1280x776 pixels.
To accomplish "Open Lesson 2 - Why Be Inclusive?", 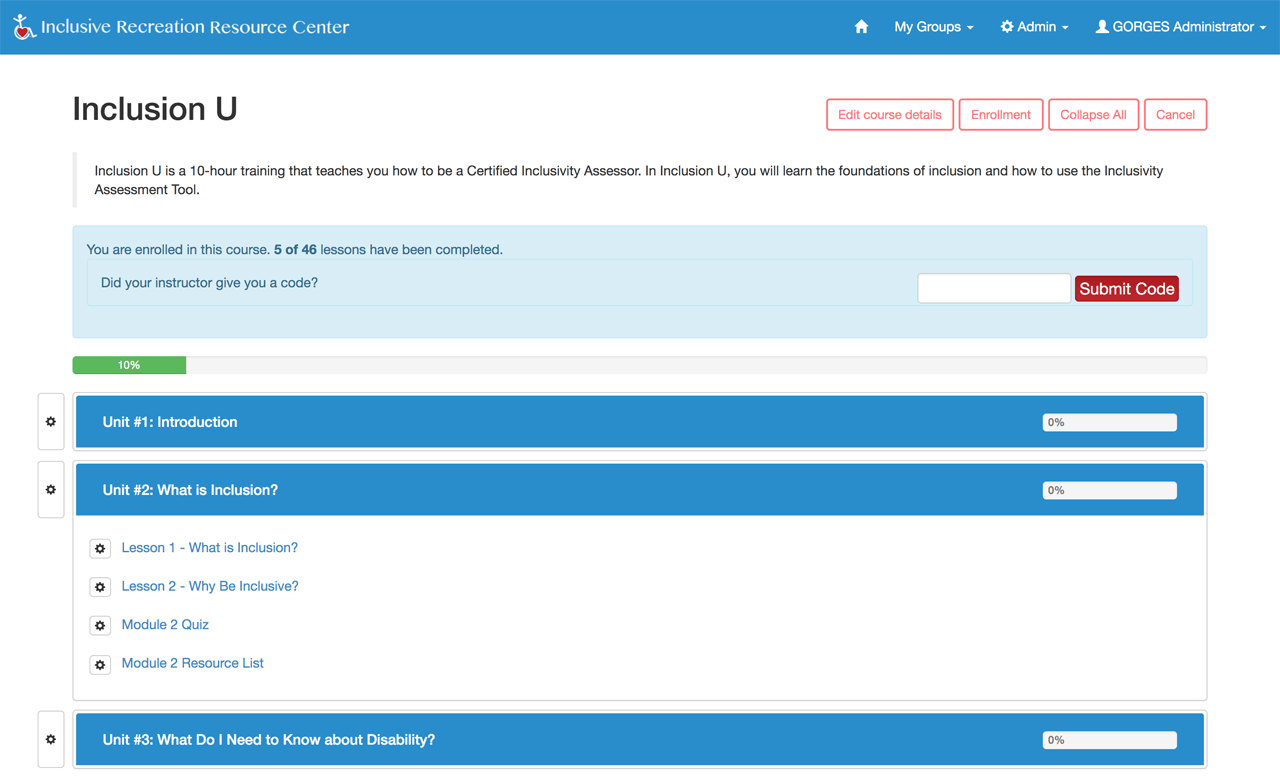I will pos(210,586).
